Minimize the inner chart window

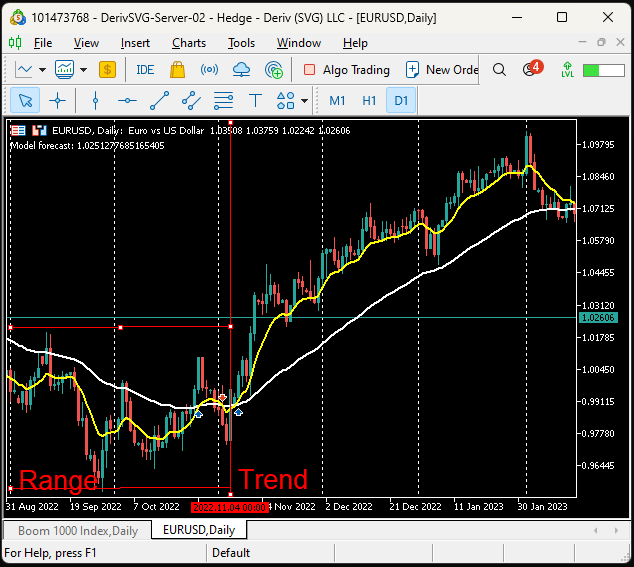[582, 42]
